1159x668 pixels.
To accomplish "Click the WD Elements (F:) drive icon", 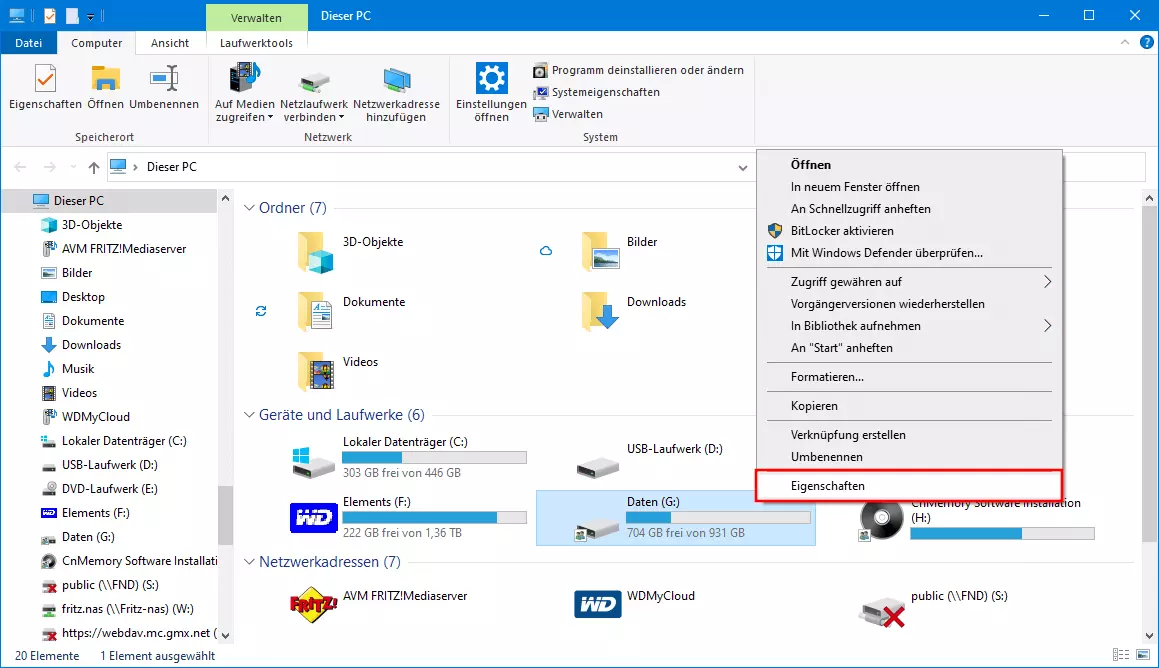I will (314, 517).
